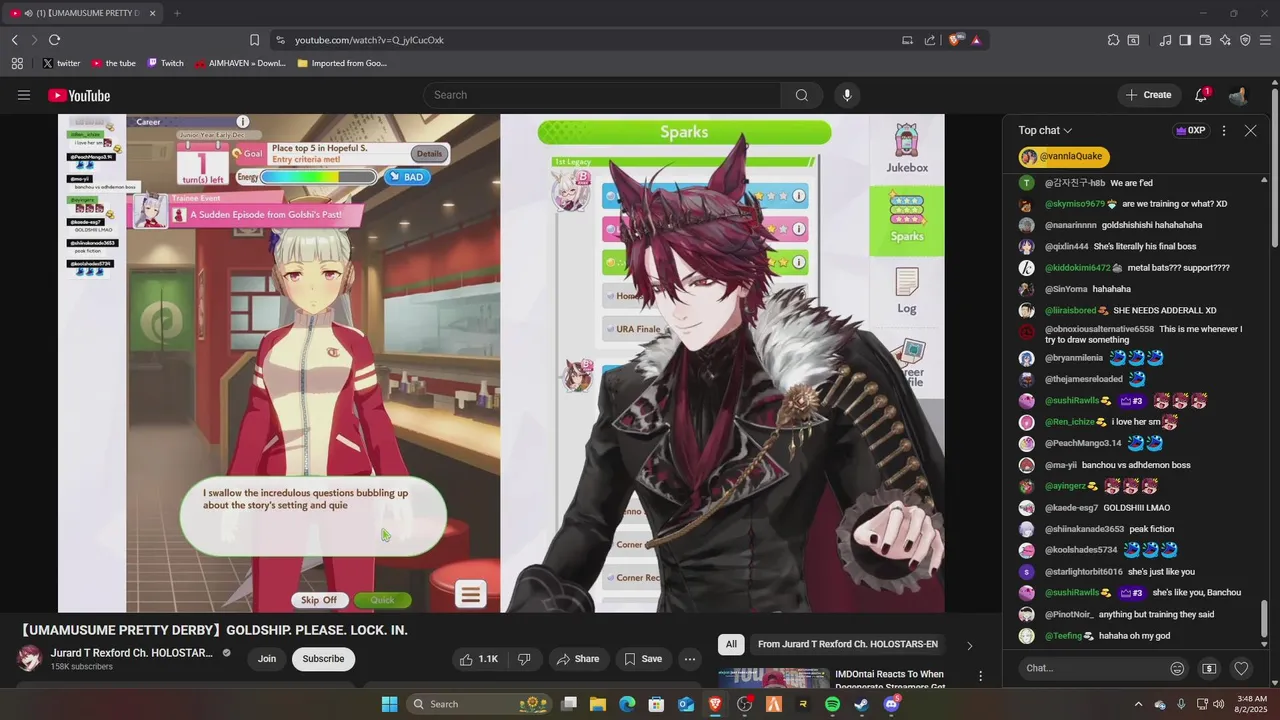Image resolution: width=1280 pixels, height=720 pixels.
Task: Open browser main menu hamburger
Action: (1266, 40)
